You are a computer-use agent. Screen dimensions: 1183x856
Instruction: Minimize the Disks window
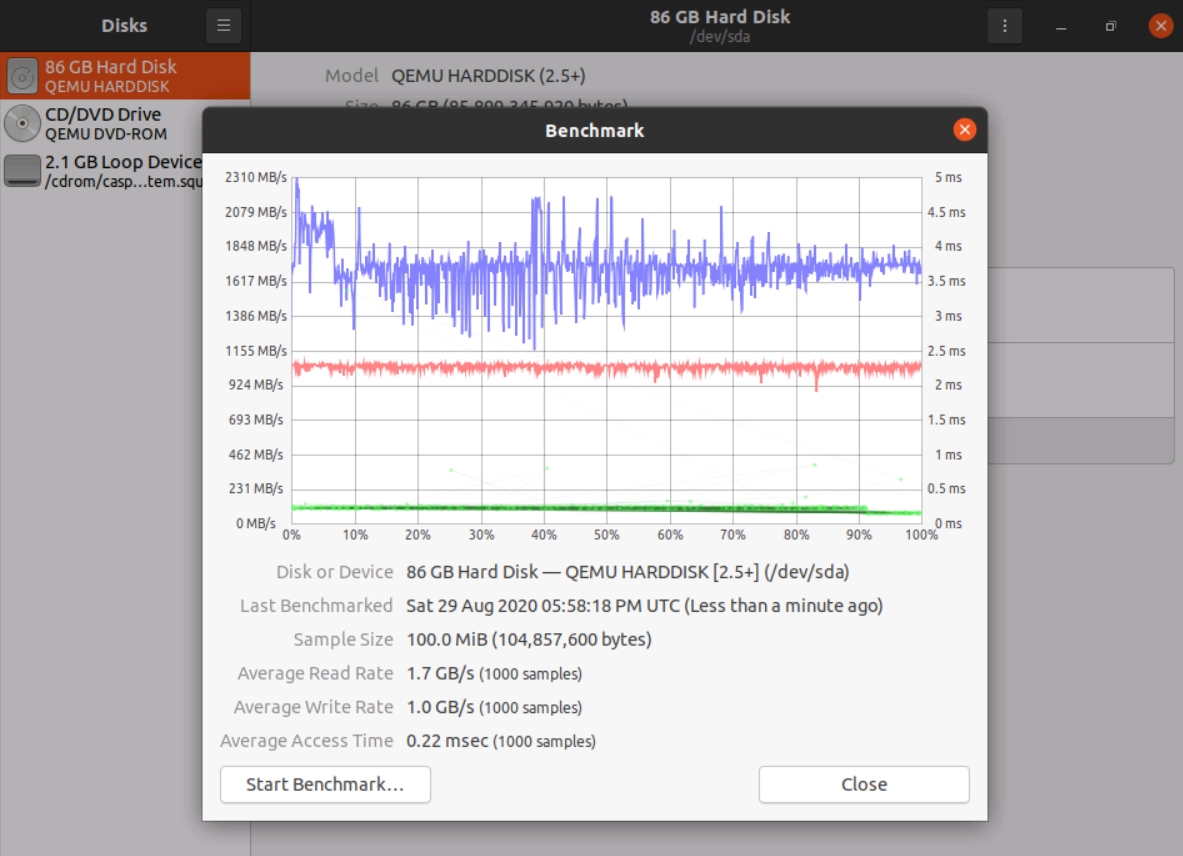tap(1061, 27)
